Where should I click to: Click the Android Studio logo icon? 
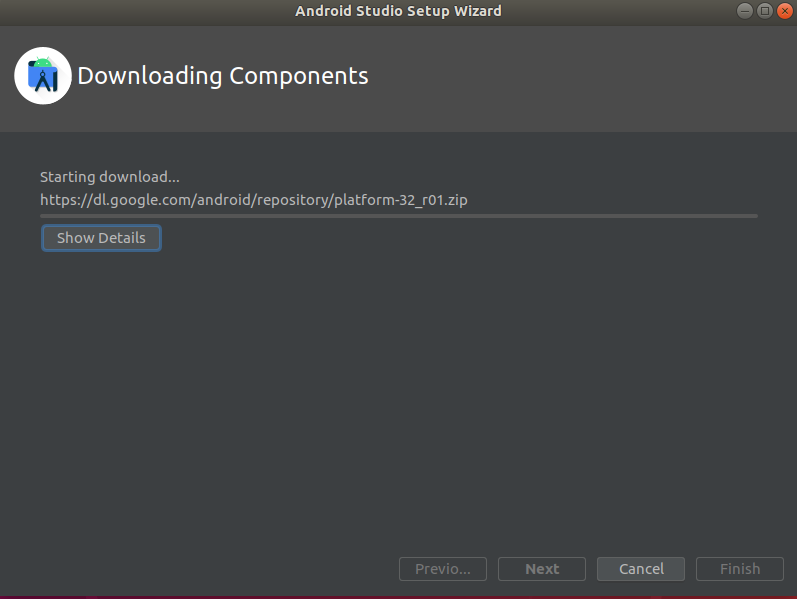(x=43, y=76)
